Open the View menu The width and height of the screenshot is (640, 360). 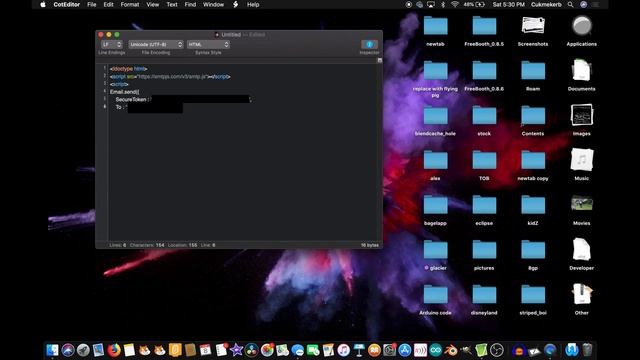[153, 4]
